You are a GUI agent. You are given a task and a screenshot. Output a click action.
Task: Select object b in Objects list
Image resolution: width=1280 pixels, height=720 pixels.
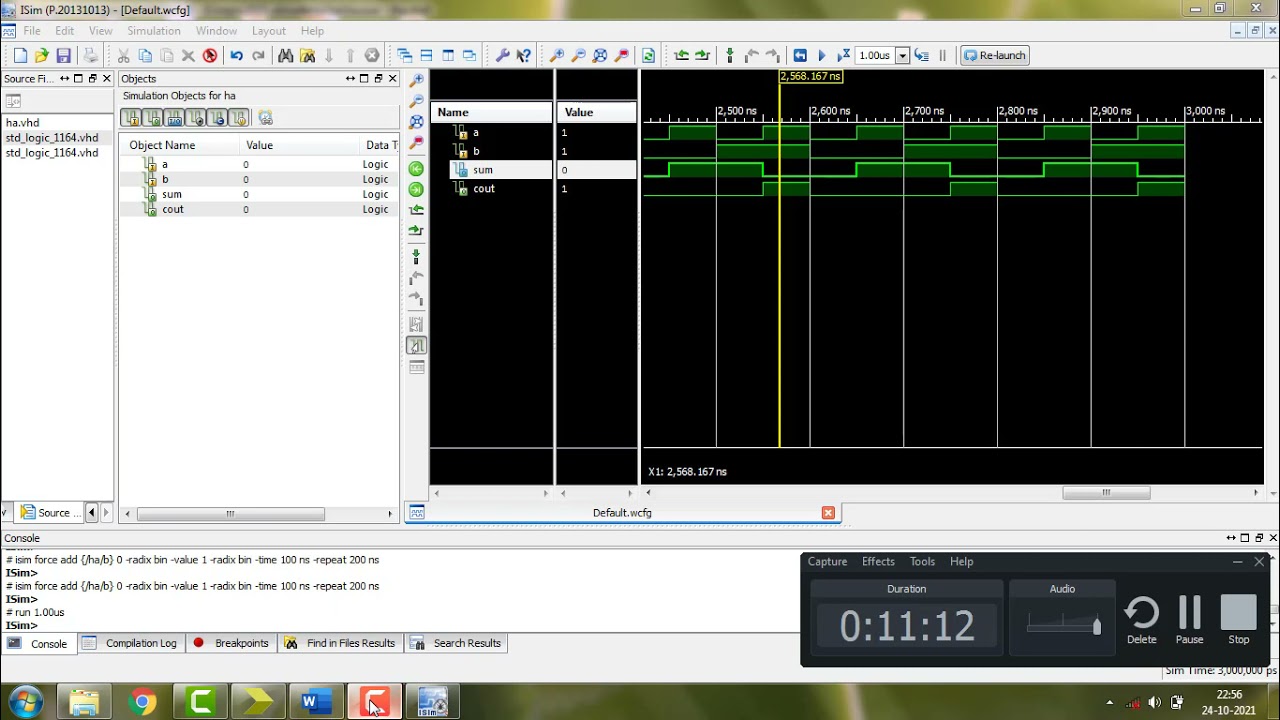(x=164, y=180)
